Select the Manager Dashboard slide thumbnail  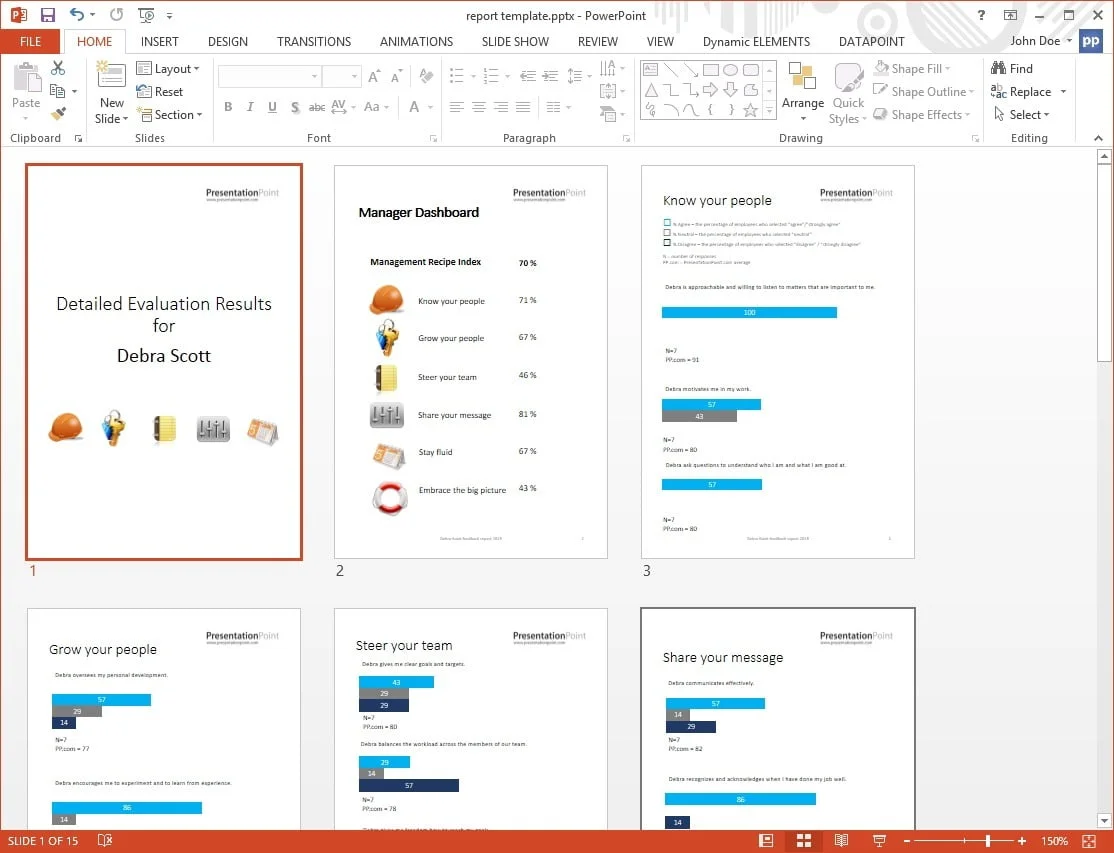tap(470, 359)
